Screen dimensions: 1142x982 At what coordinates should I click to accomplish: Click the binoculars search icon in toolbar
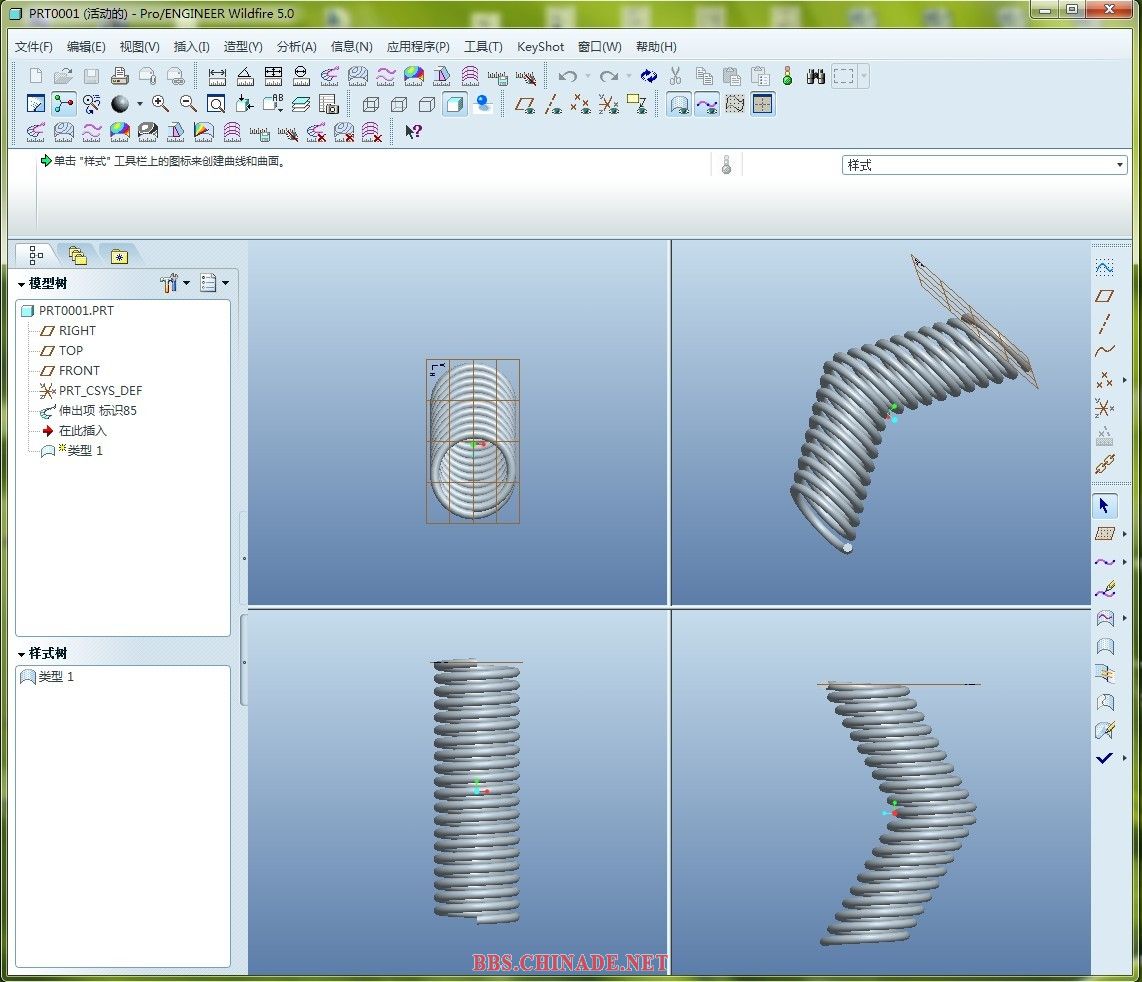(x=815, y=76)
